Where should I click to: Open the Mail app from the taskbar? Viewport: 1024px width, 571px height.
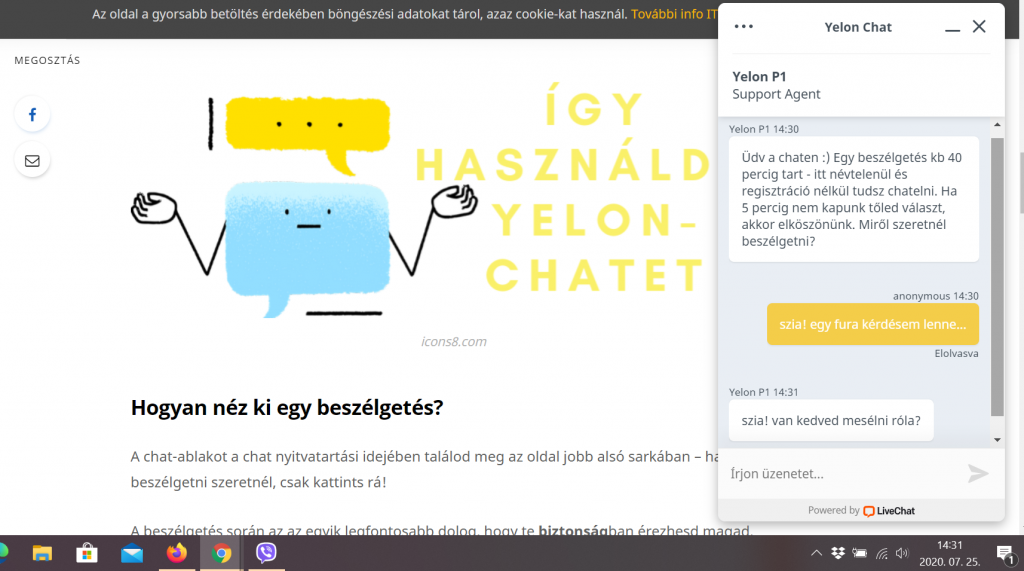tap(132, 553)
